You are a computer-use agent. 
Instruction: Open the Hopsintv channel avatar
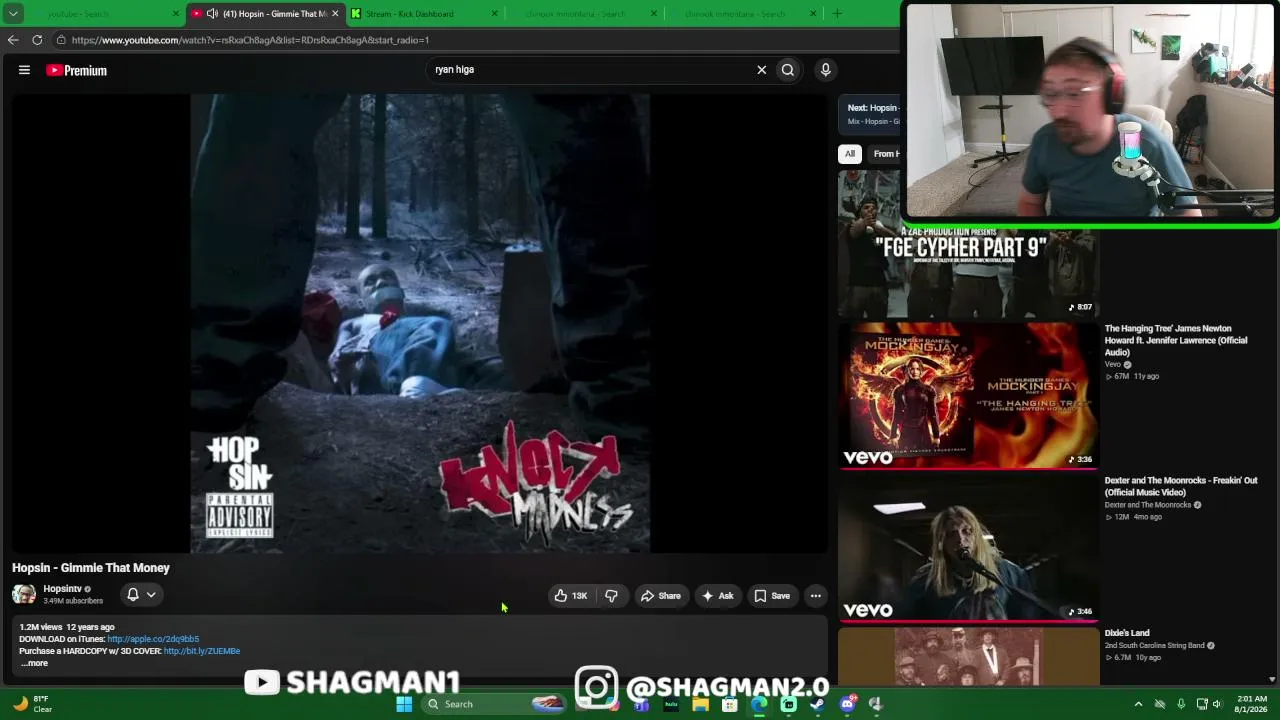tap(24, 594)
